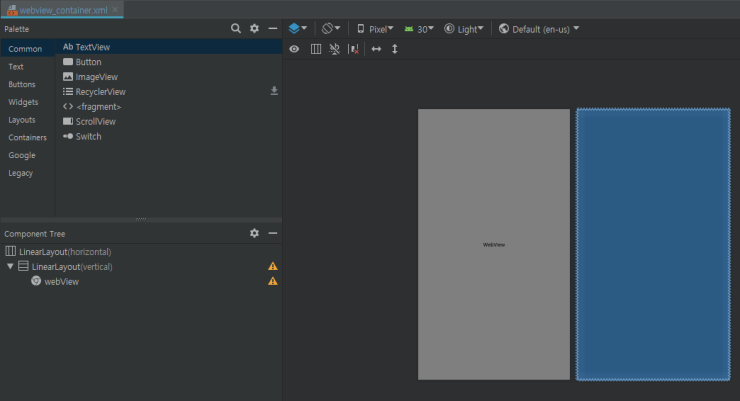Click warning icon next to webView
This screenshot has height=401, width=740.
[x=273, y=282]
